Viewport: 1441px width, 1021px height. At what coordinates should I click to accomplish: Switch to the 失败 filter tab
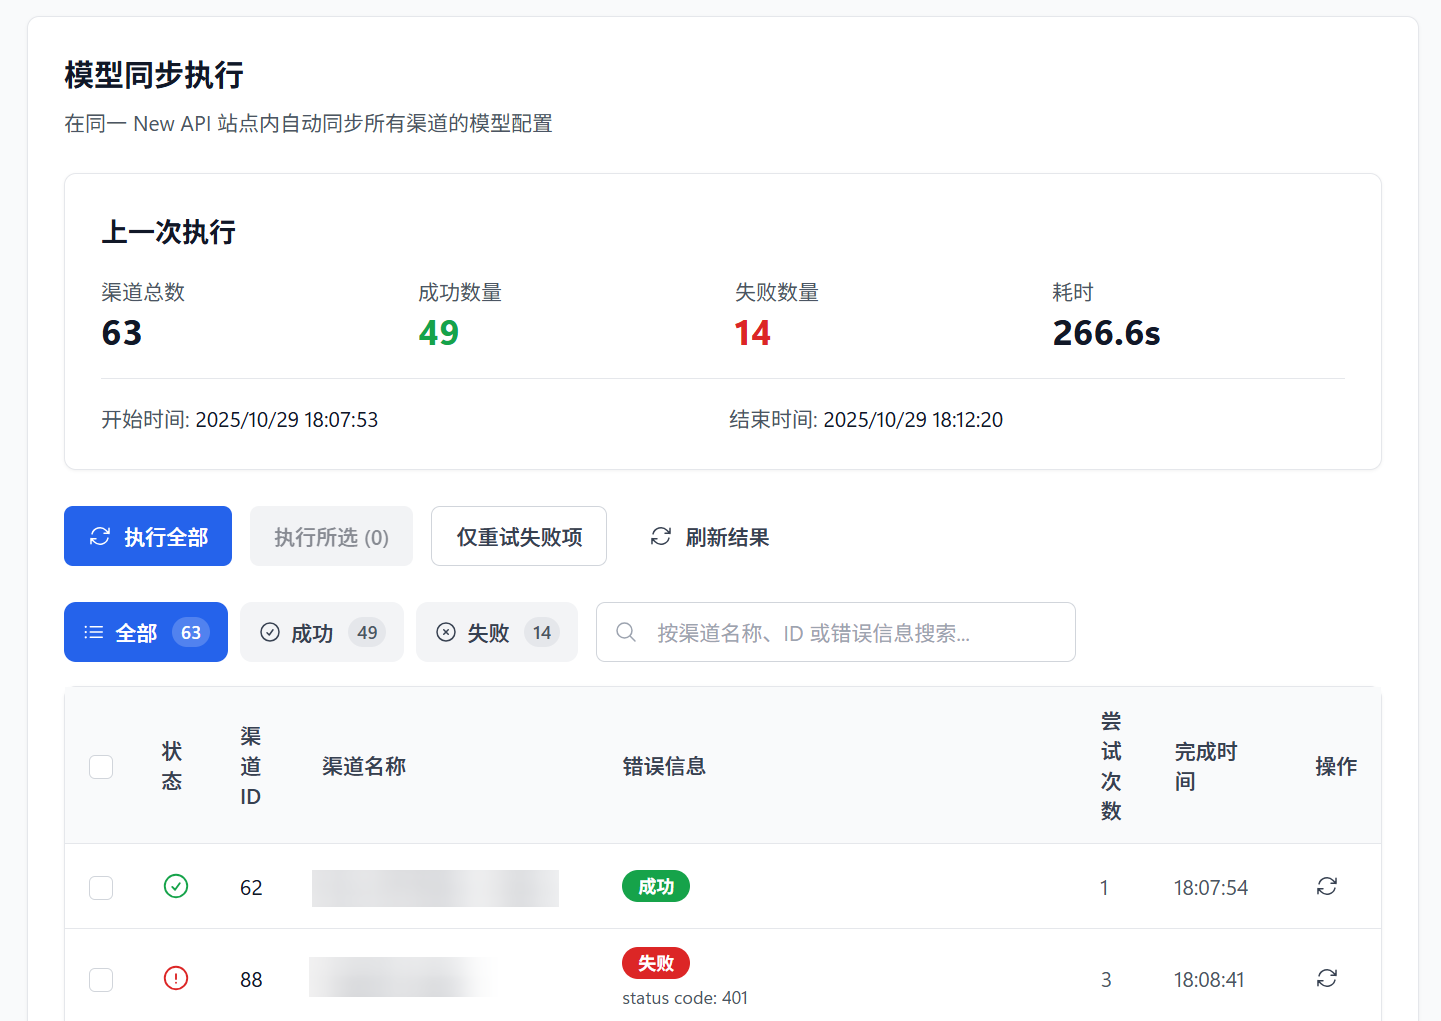click(496, 632)
